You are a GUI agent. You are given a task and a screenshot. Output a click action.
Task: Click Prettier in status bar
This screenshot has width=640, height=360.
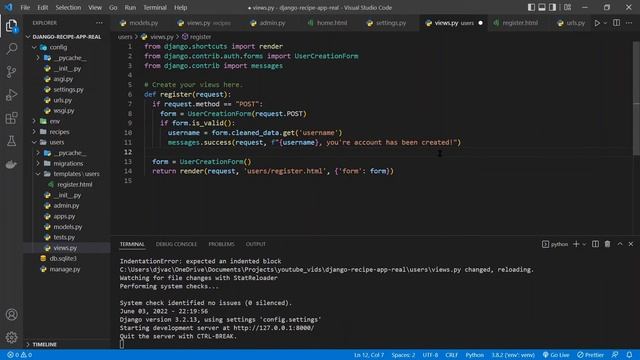[x=590, y=355]
